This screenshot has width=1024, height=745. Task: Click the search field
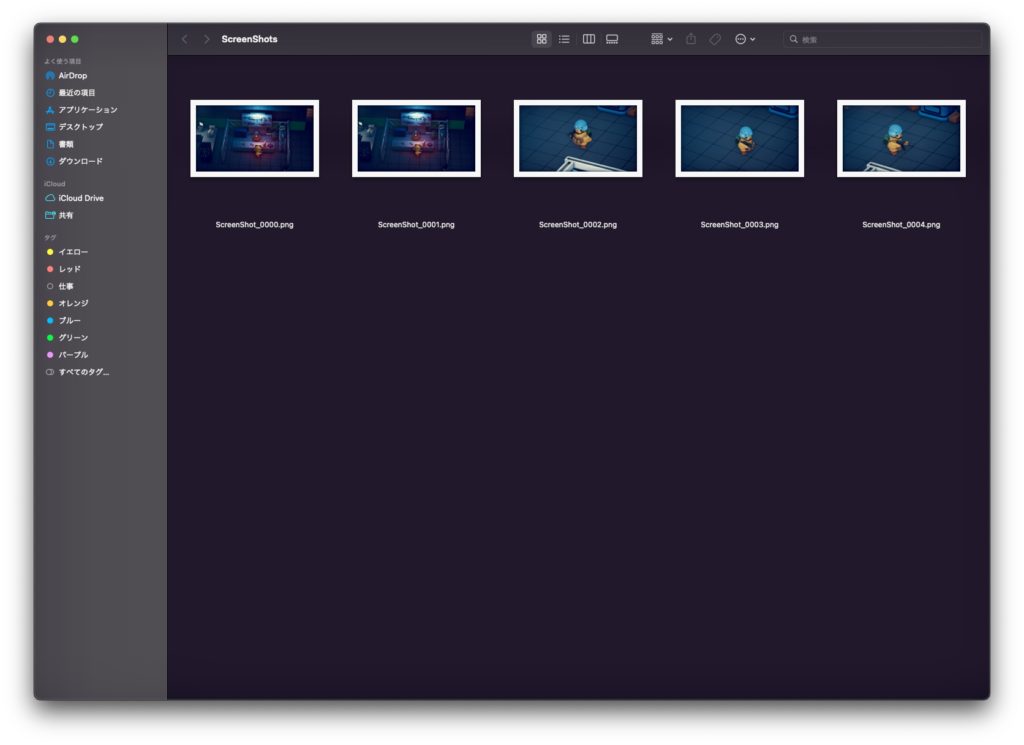coord(883,39)
